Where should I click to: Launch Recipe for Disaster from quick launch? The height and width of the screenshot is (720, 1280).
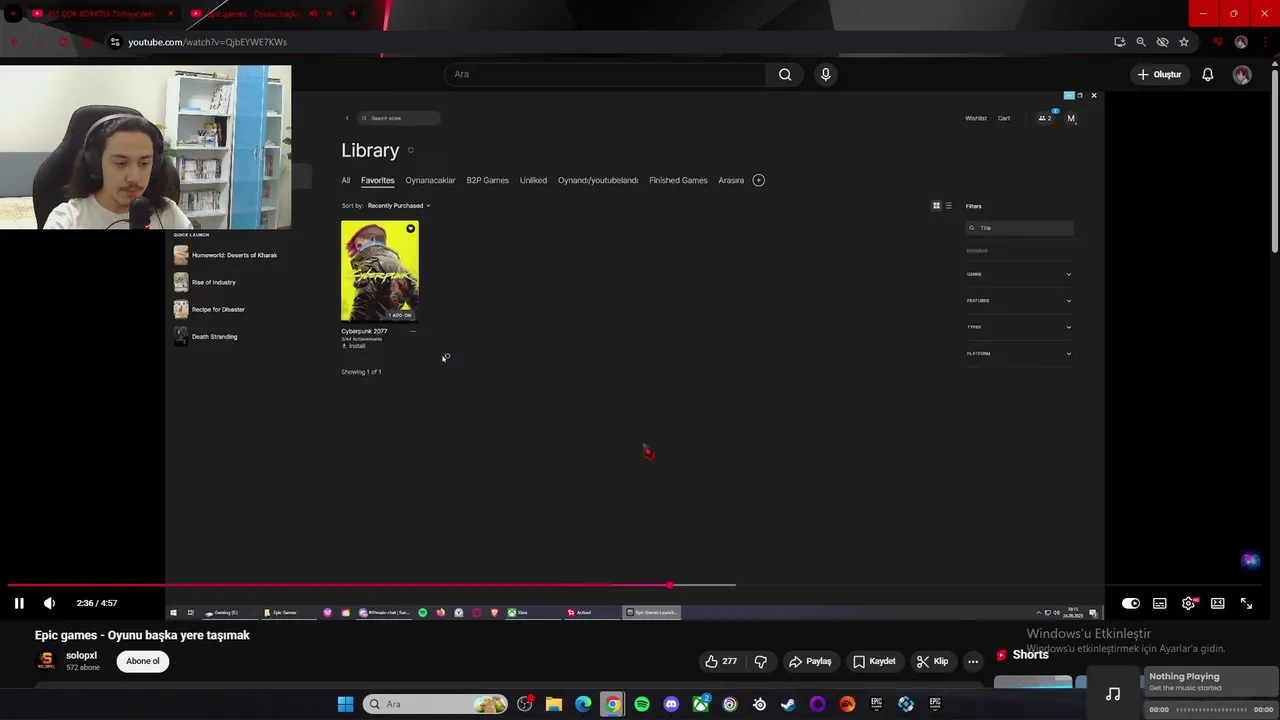pyautogui.click(x=210, y=309)
